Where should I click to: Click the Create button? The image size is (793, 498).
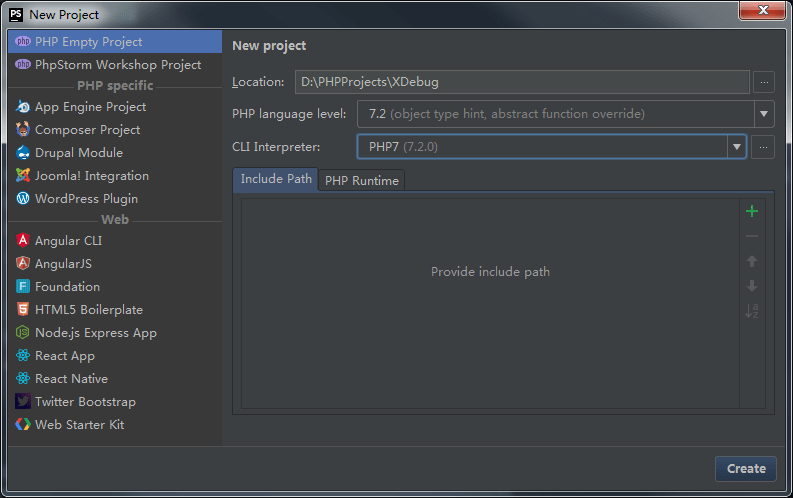(745, 469)
